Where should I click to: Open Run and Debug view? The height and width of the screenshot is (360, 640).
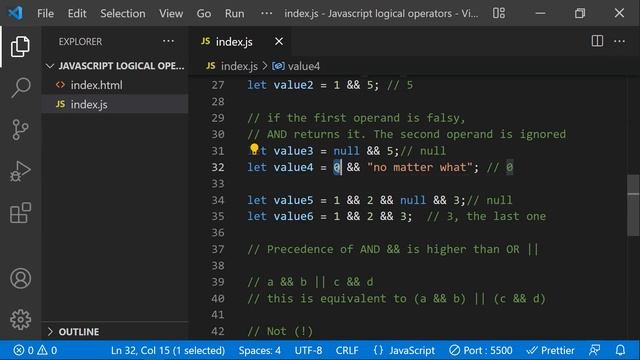(20, 171)
